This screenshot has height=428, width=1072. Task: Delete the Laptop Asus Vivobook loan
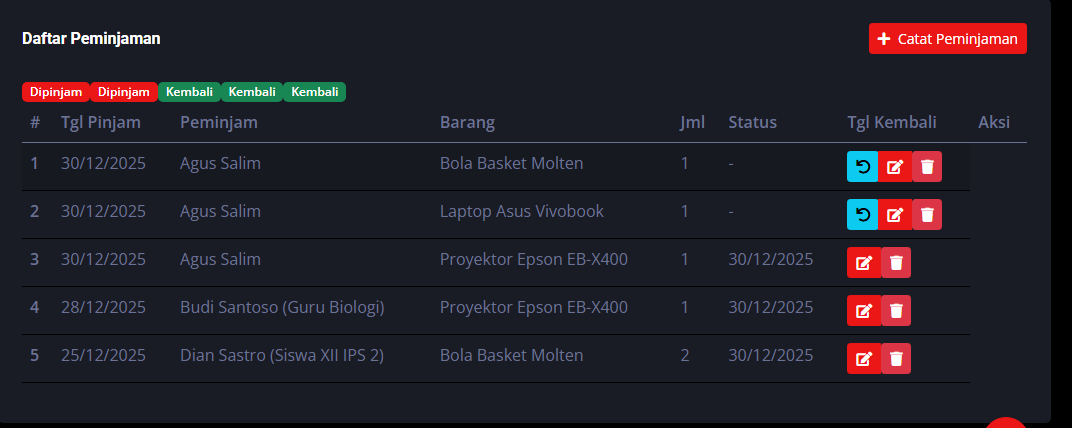pyautogui.click(x=927, y=214)
